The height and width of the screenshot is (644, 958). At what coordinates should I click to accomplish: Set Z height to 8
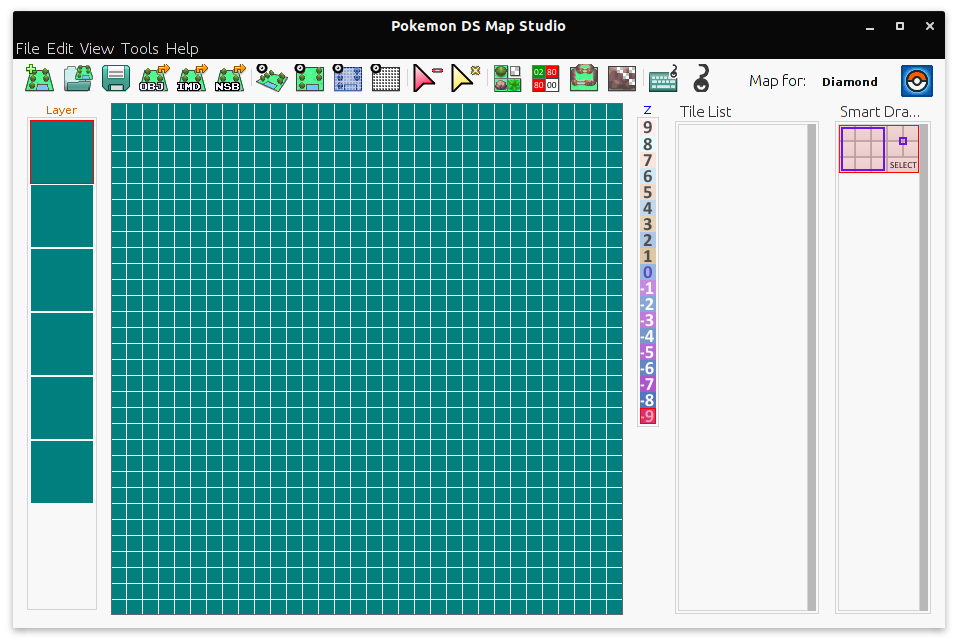(x=648, y=144)
